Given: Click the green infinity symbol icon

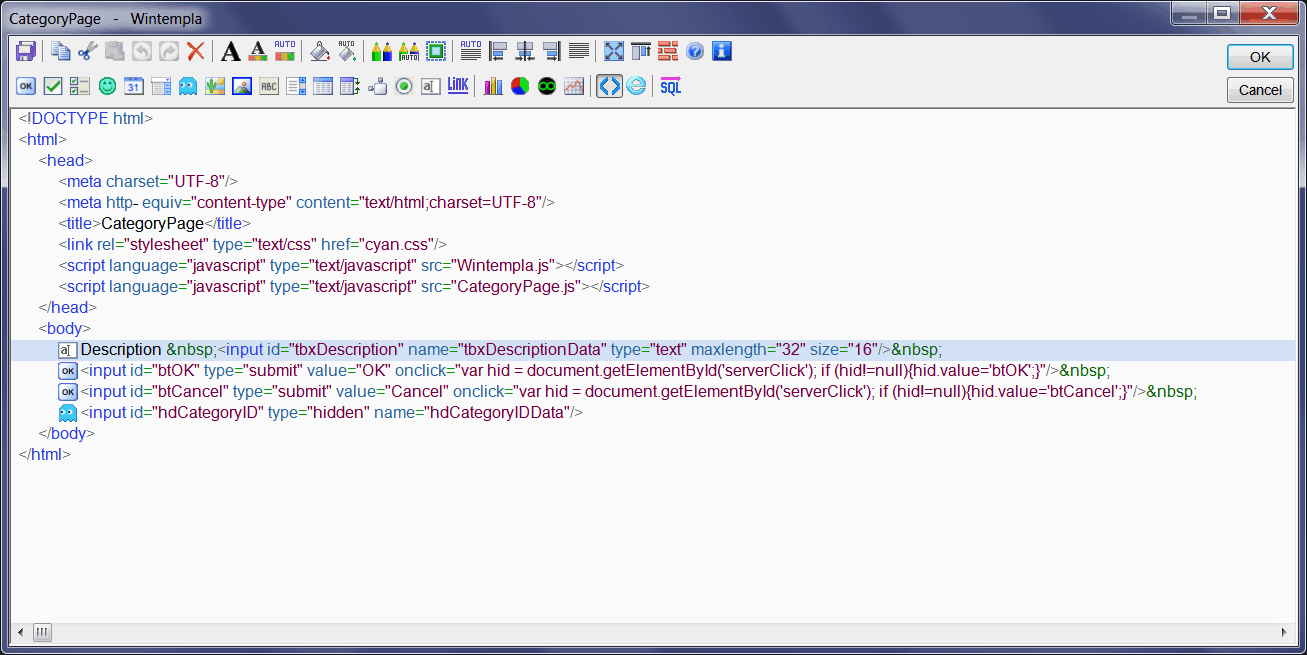Looking at the screenshot, I should pos(547,86).
